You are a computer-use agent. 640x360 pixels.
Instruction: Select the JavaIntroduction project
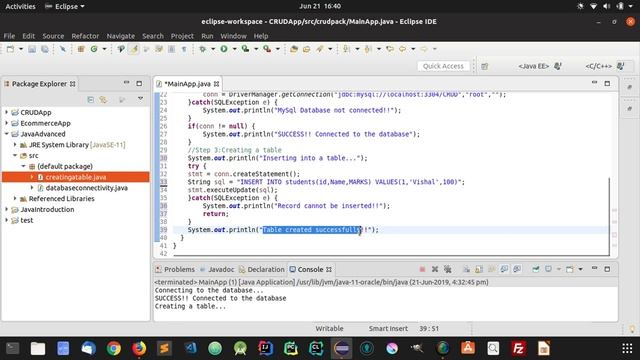[47, 209]
